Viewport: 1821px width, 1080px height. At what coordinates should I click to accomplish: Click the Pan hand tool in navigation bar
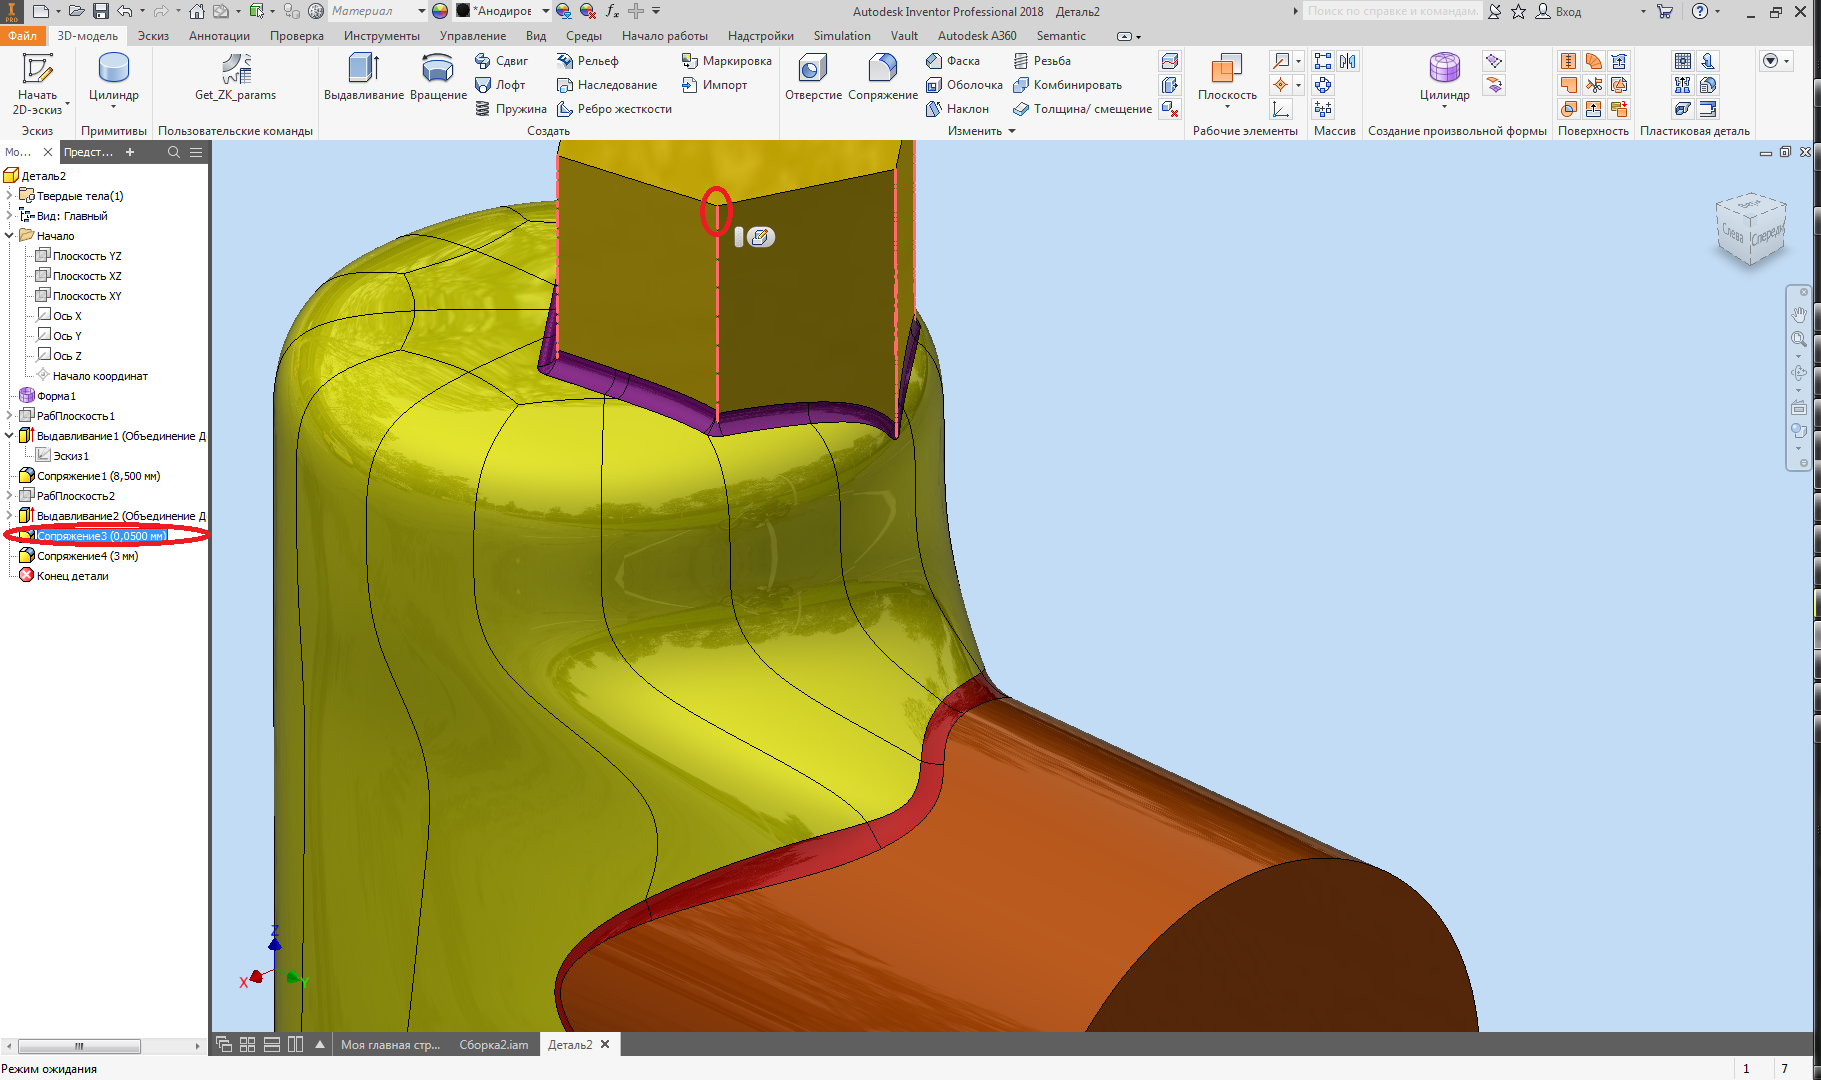(1798, 314)
